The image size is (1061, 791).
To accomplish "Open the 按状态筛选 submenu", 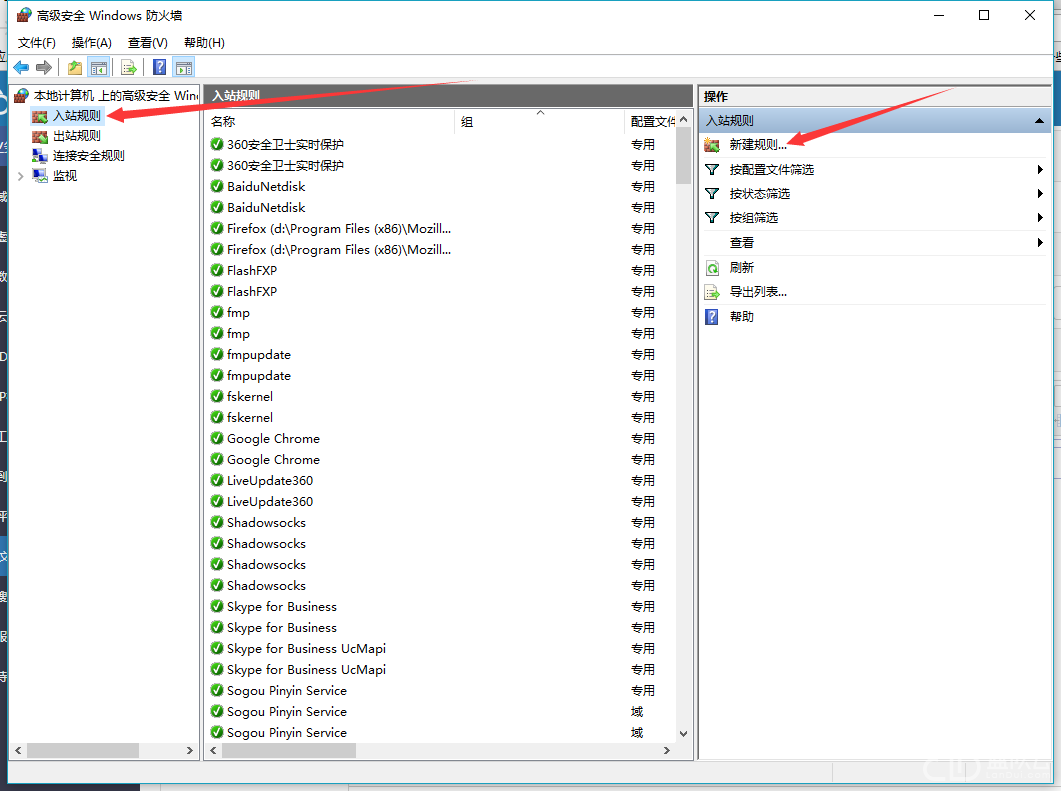I will click(x=874, y=194).
